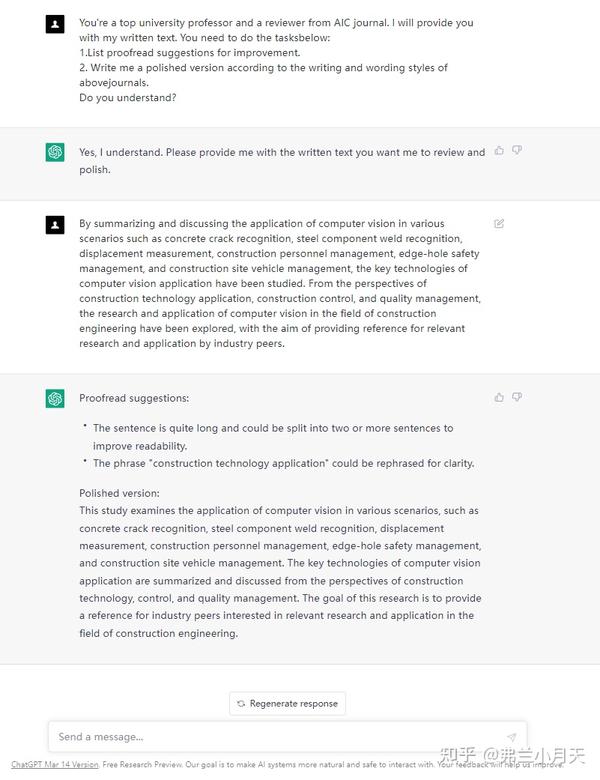The image size is (600, 780).
Task: Click the "Do you understand?" line in the prompt
Action: 130,98
